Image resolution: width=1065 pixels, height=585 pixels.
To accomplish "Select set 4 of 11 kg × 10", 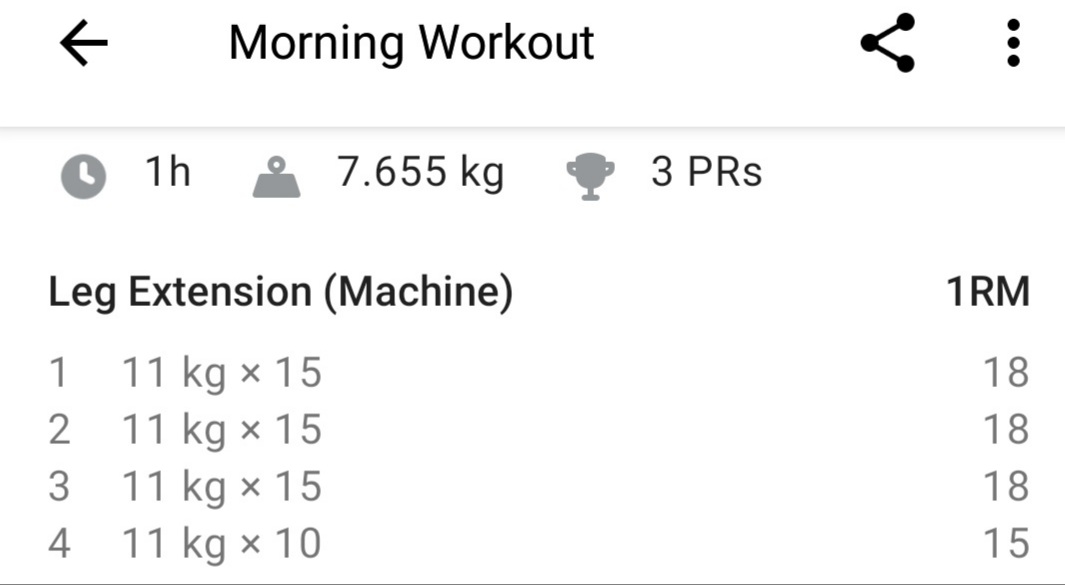I will [221, 545].
